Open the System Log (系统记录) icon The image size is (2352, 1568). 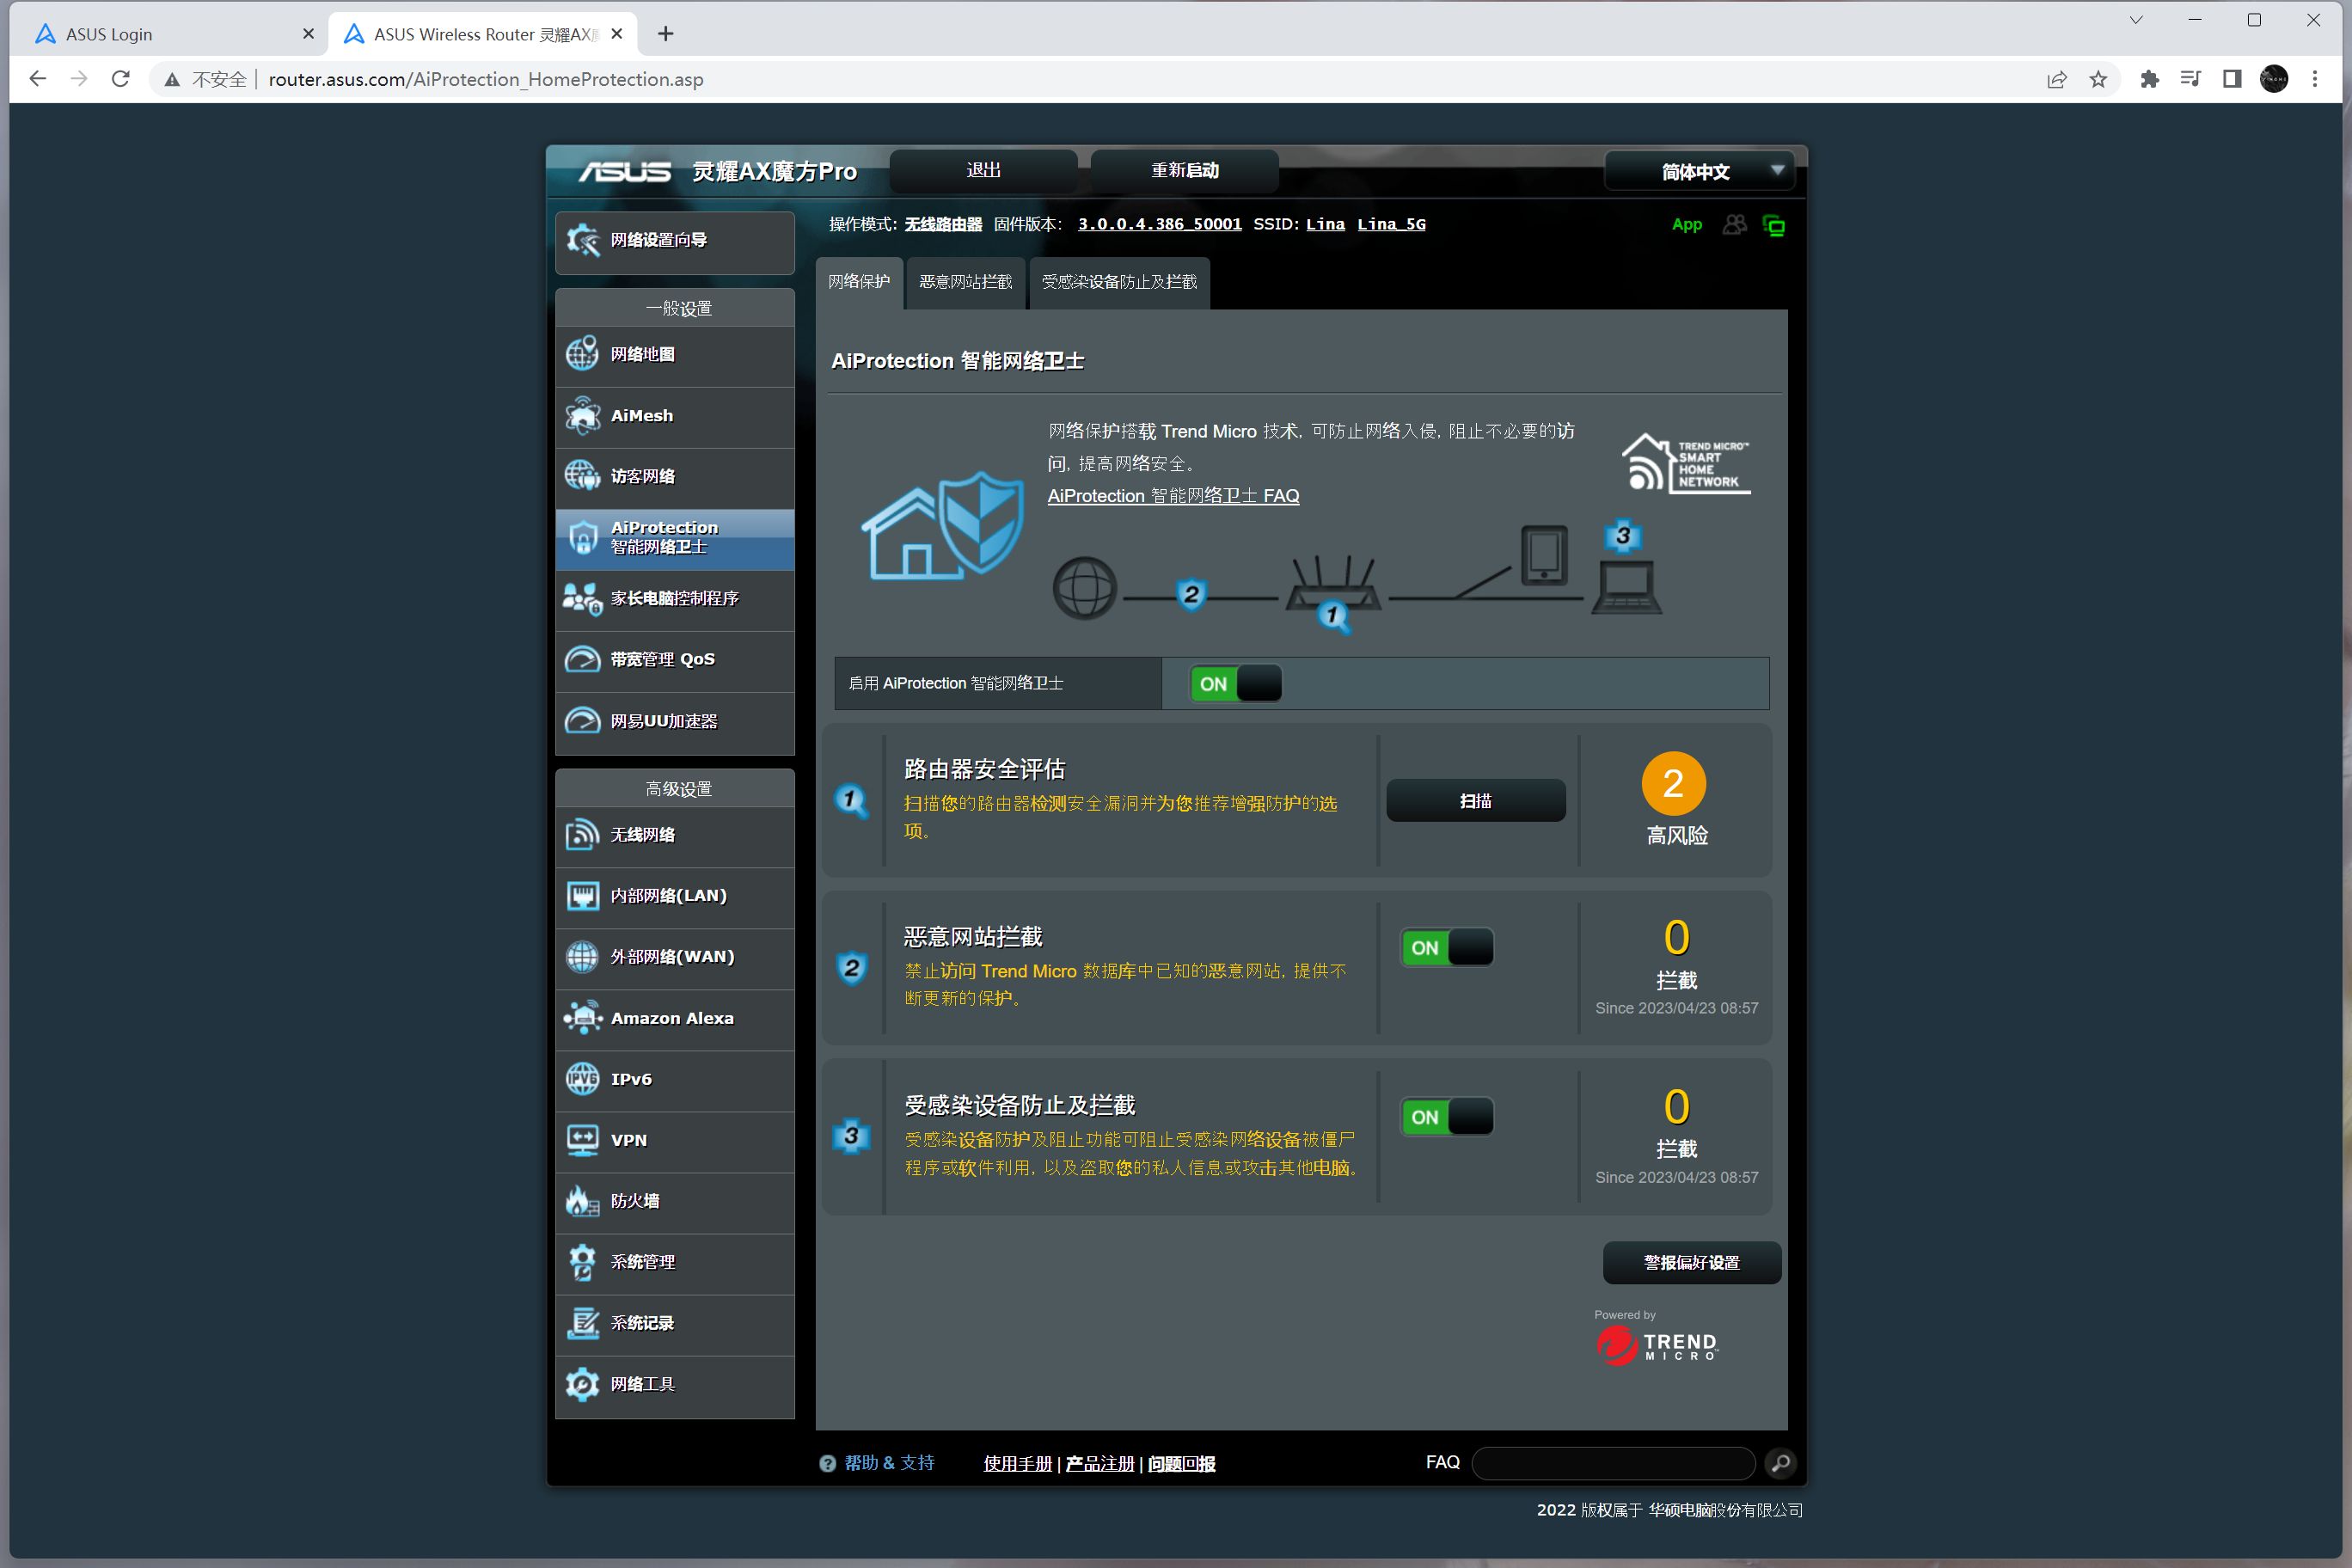pyautogui.click(x=582, y=1322)
